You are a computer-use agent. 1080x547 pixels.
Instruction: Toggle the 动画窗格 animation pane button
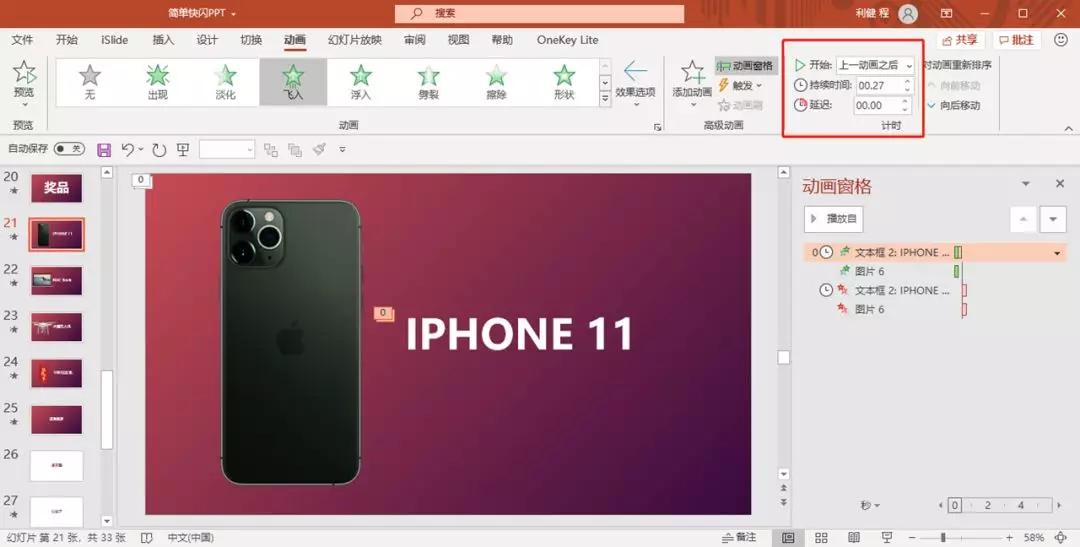pyautogui.click(x=745, y=66)
